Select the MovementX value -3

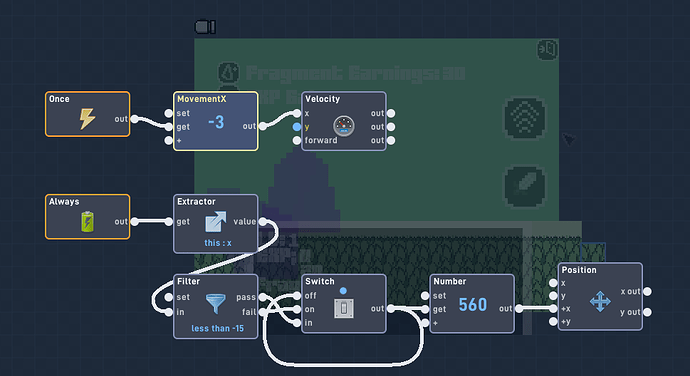point(216,122)
